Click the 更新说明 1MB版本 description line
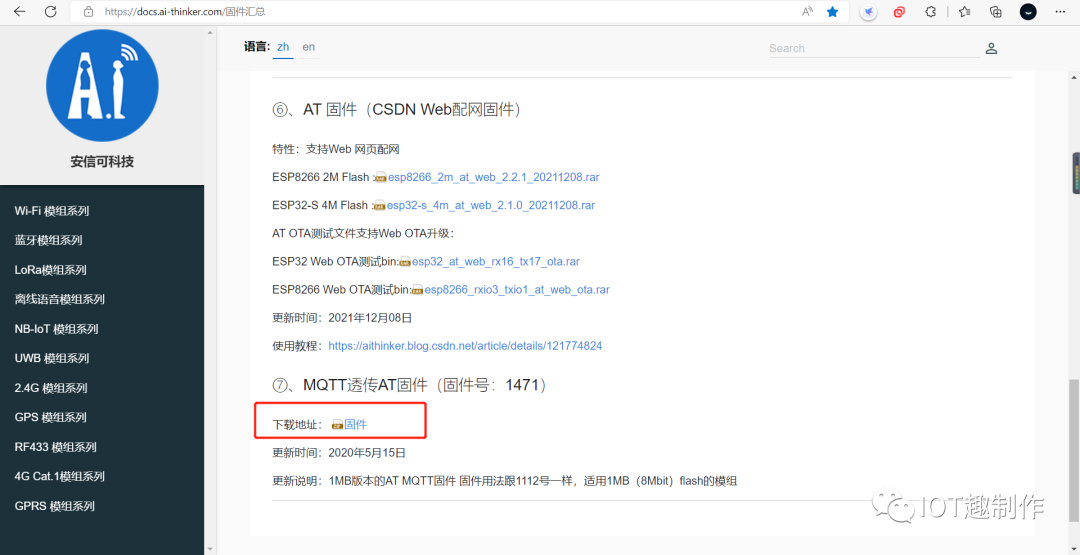1080x555 pixels. pyautogui.click(x=505, y=481)
